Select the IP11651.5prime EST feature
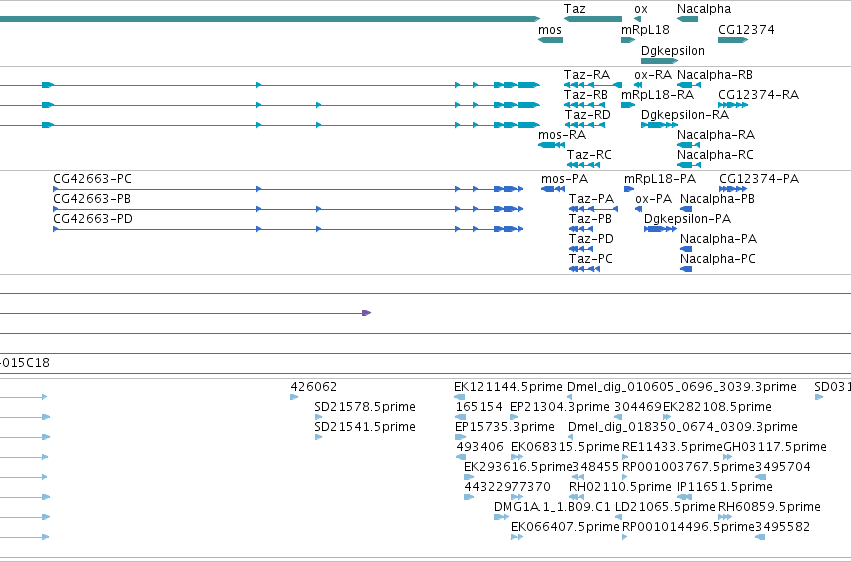The image size is (851, 562). coord(685,497)
